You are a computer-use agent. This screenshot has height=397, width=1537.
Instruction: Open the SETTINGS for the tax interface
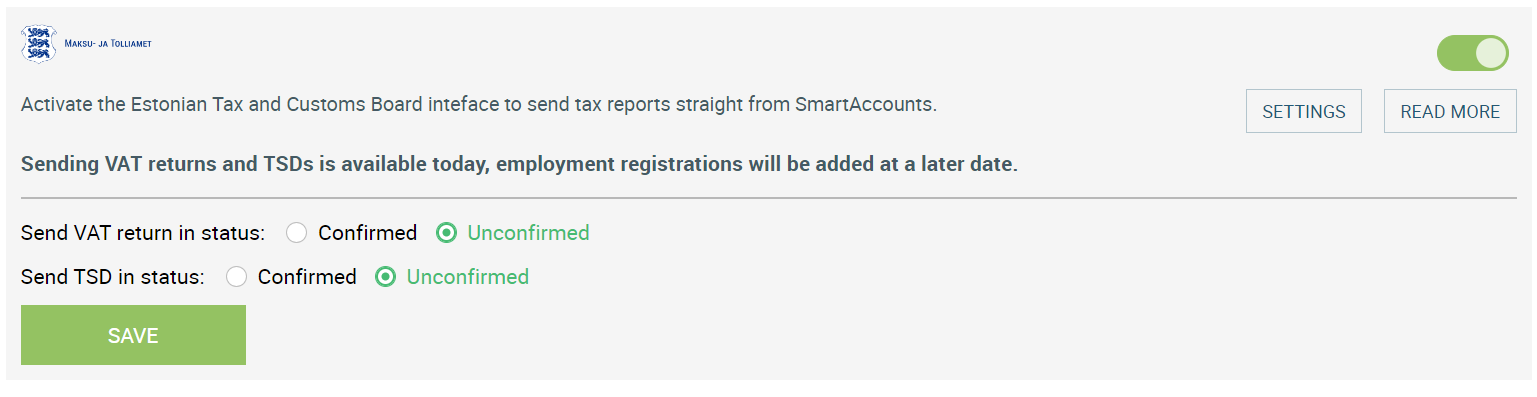1304,111
